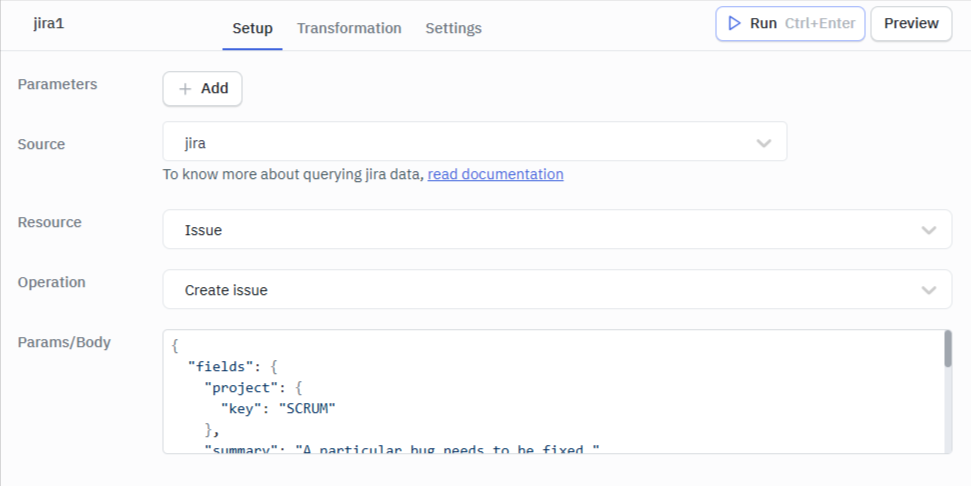Open the Preview button
Screen dimensions: 971x486
point(911,24)
